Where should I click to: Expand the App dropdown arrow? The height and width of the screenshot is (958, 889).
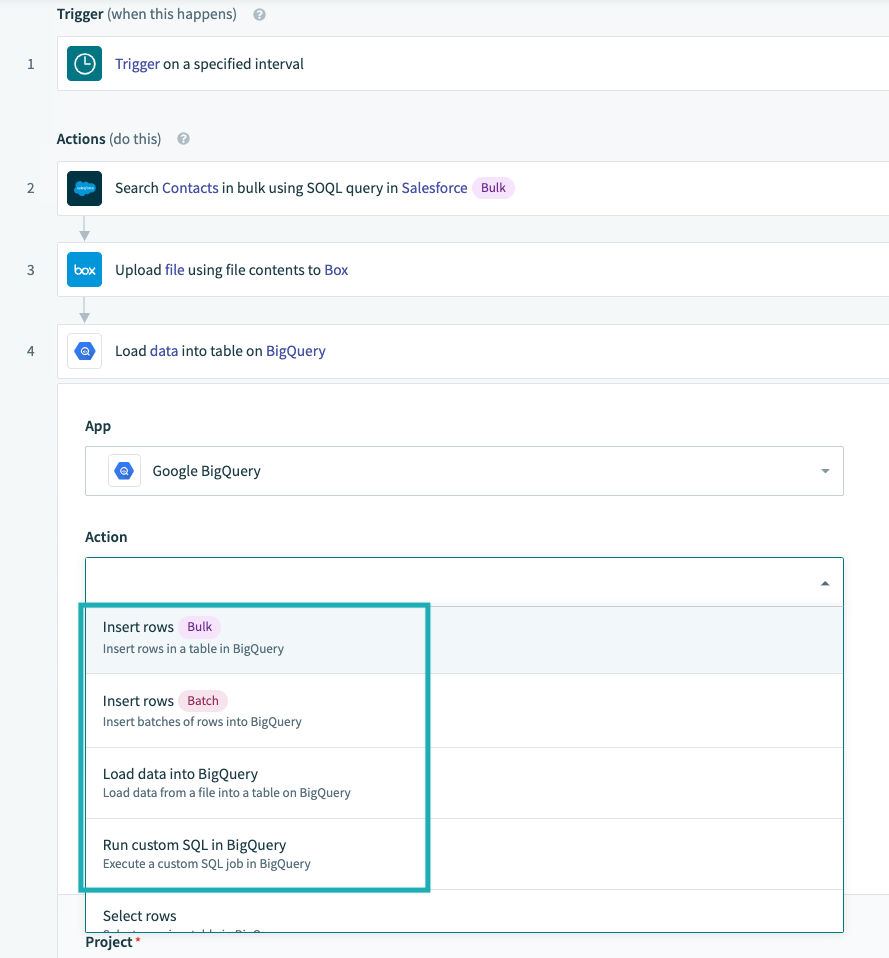click(825, 471)
